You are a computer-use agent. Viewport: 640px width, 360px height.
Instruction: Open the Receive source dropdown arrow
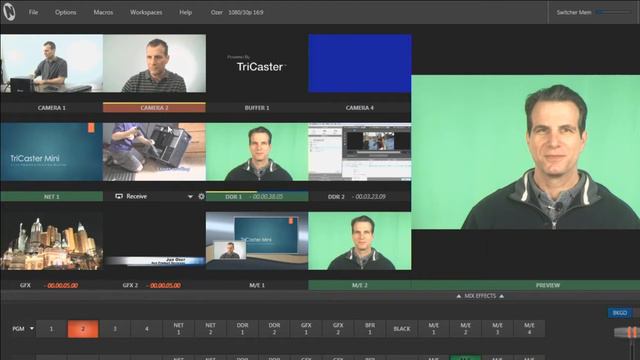[190, 197]
